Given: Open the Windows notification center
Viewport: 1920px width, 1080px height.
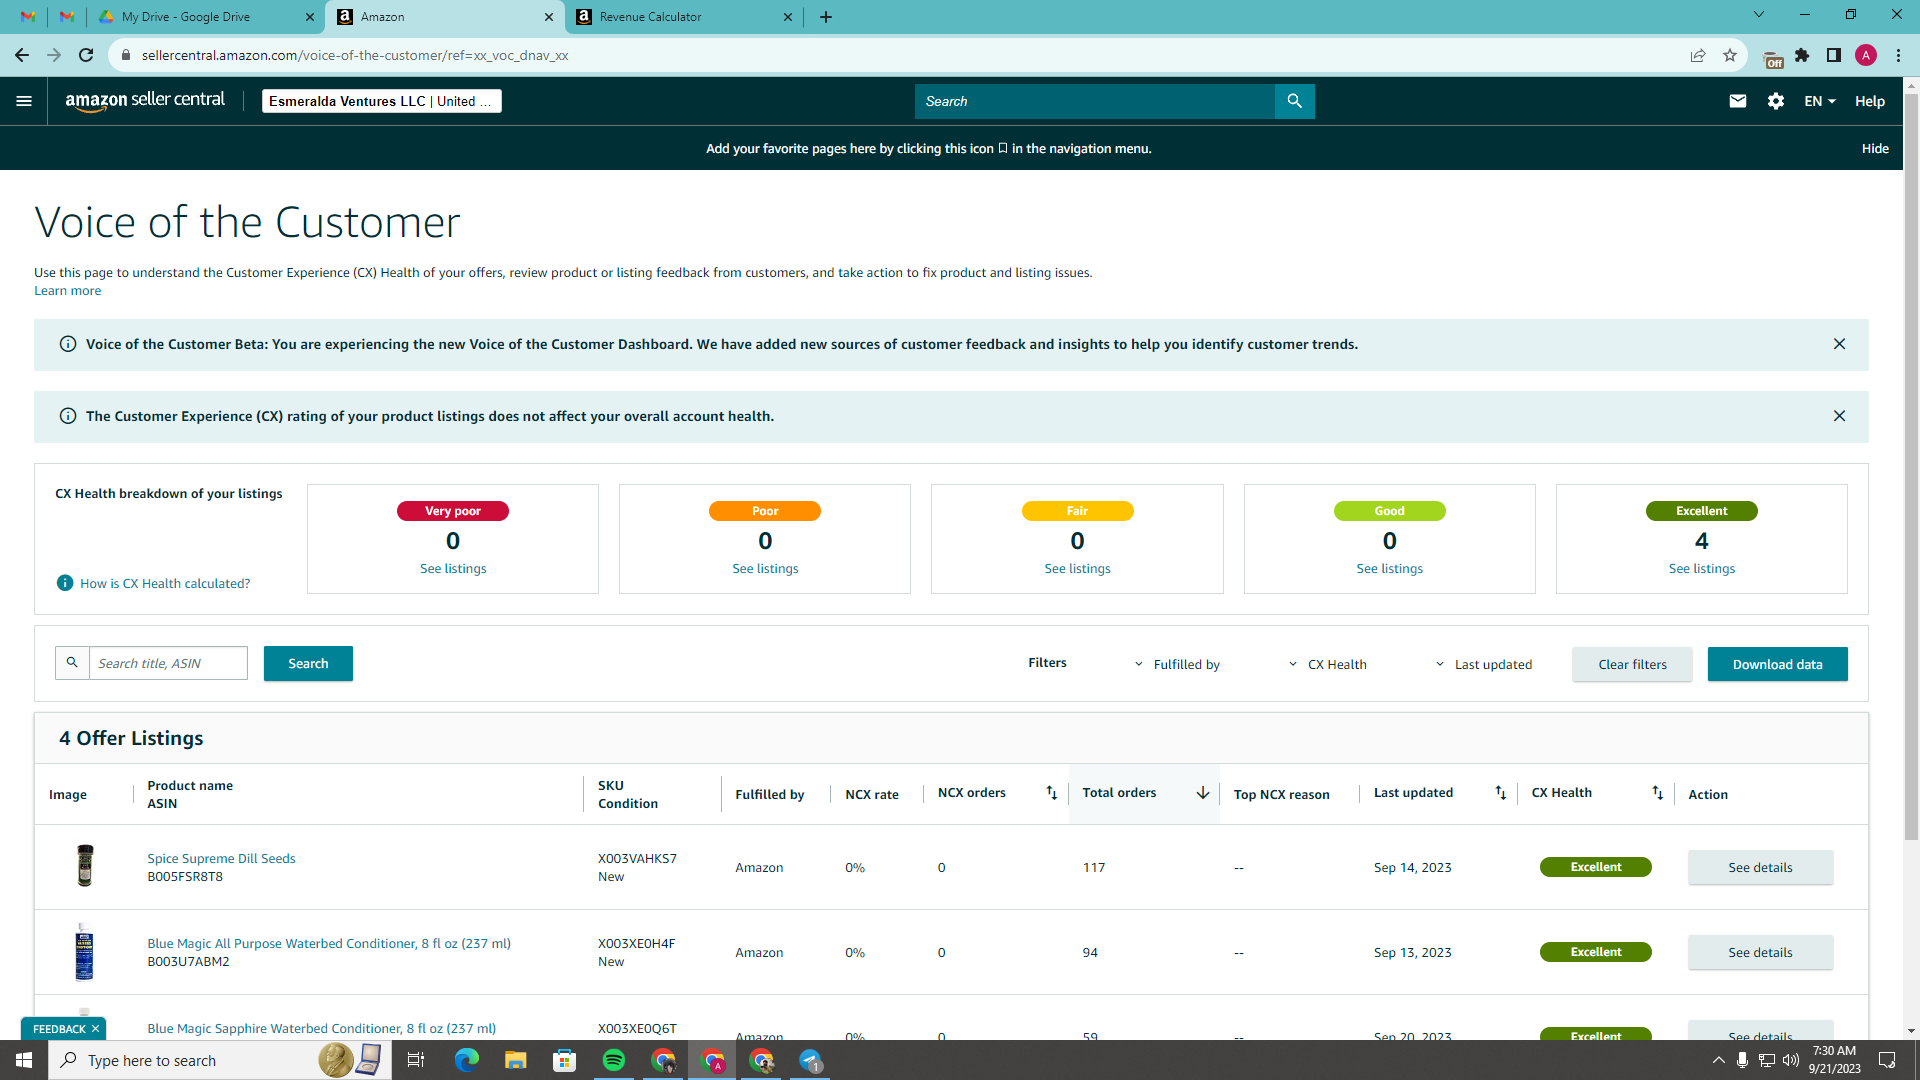Looking at the screenshot, I should 1887,1060.
